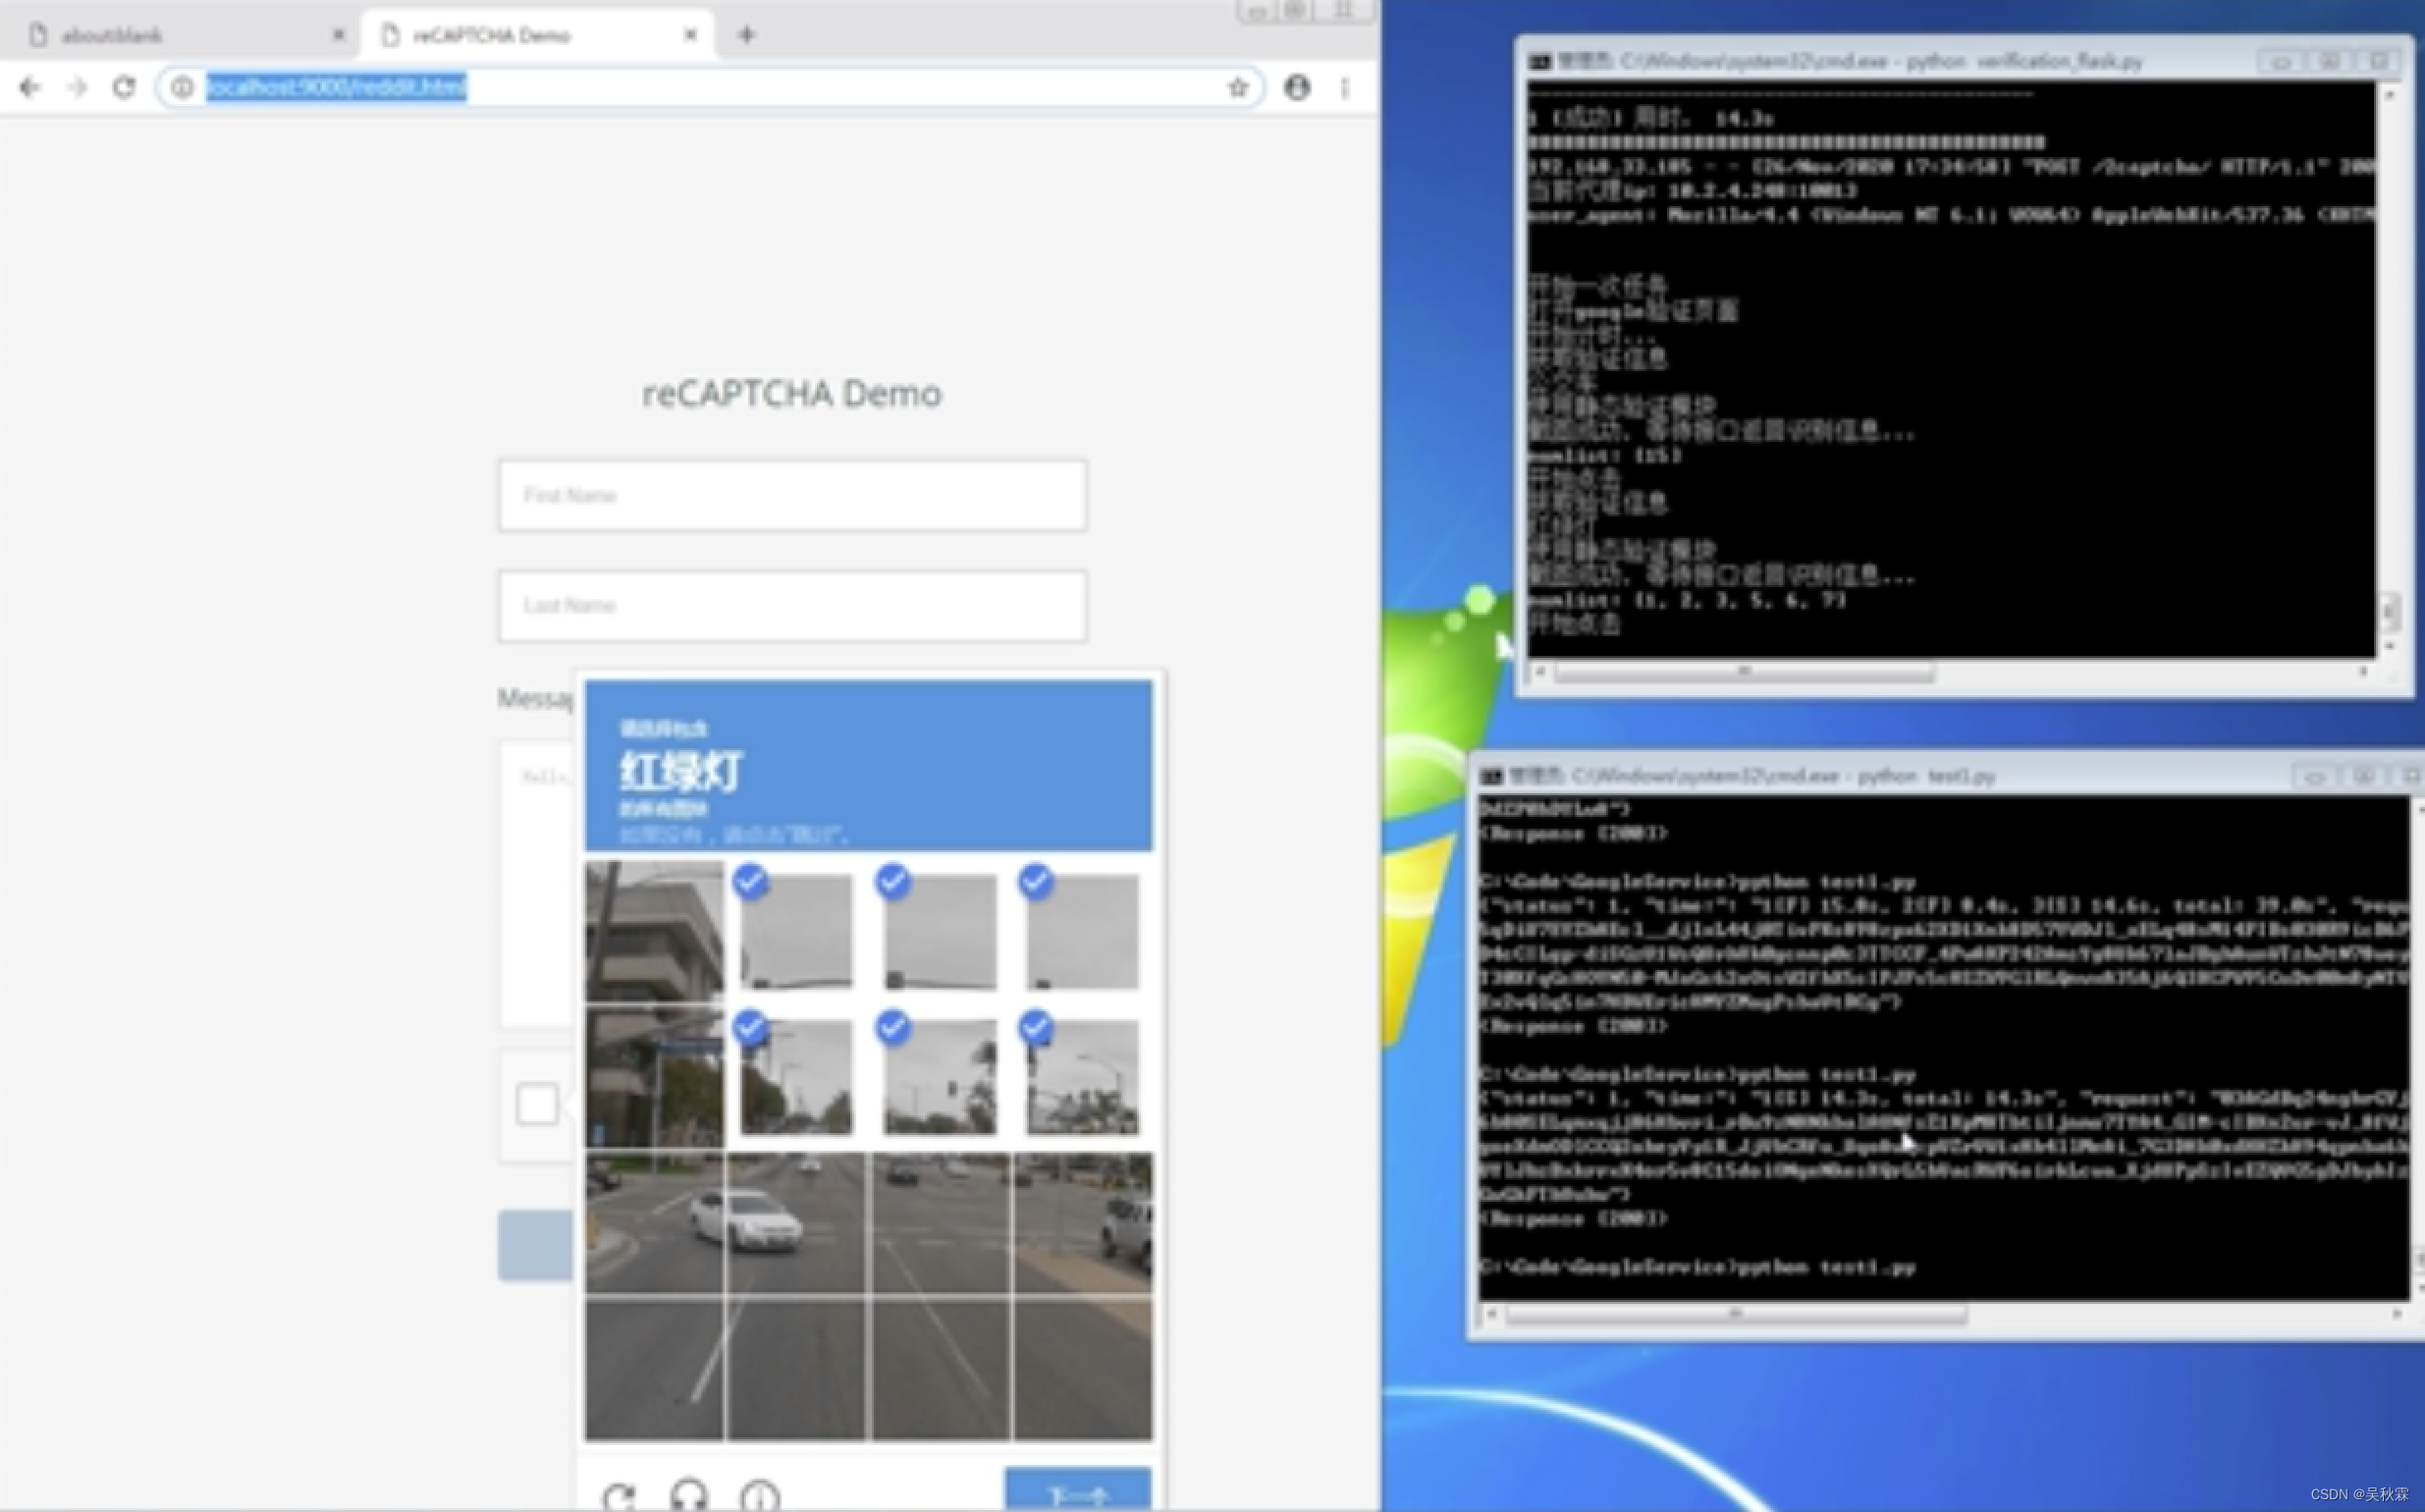Deselect second-row tile showing street trees

pyautogui.click(x=796, y=1078)
